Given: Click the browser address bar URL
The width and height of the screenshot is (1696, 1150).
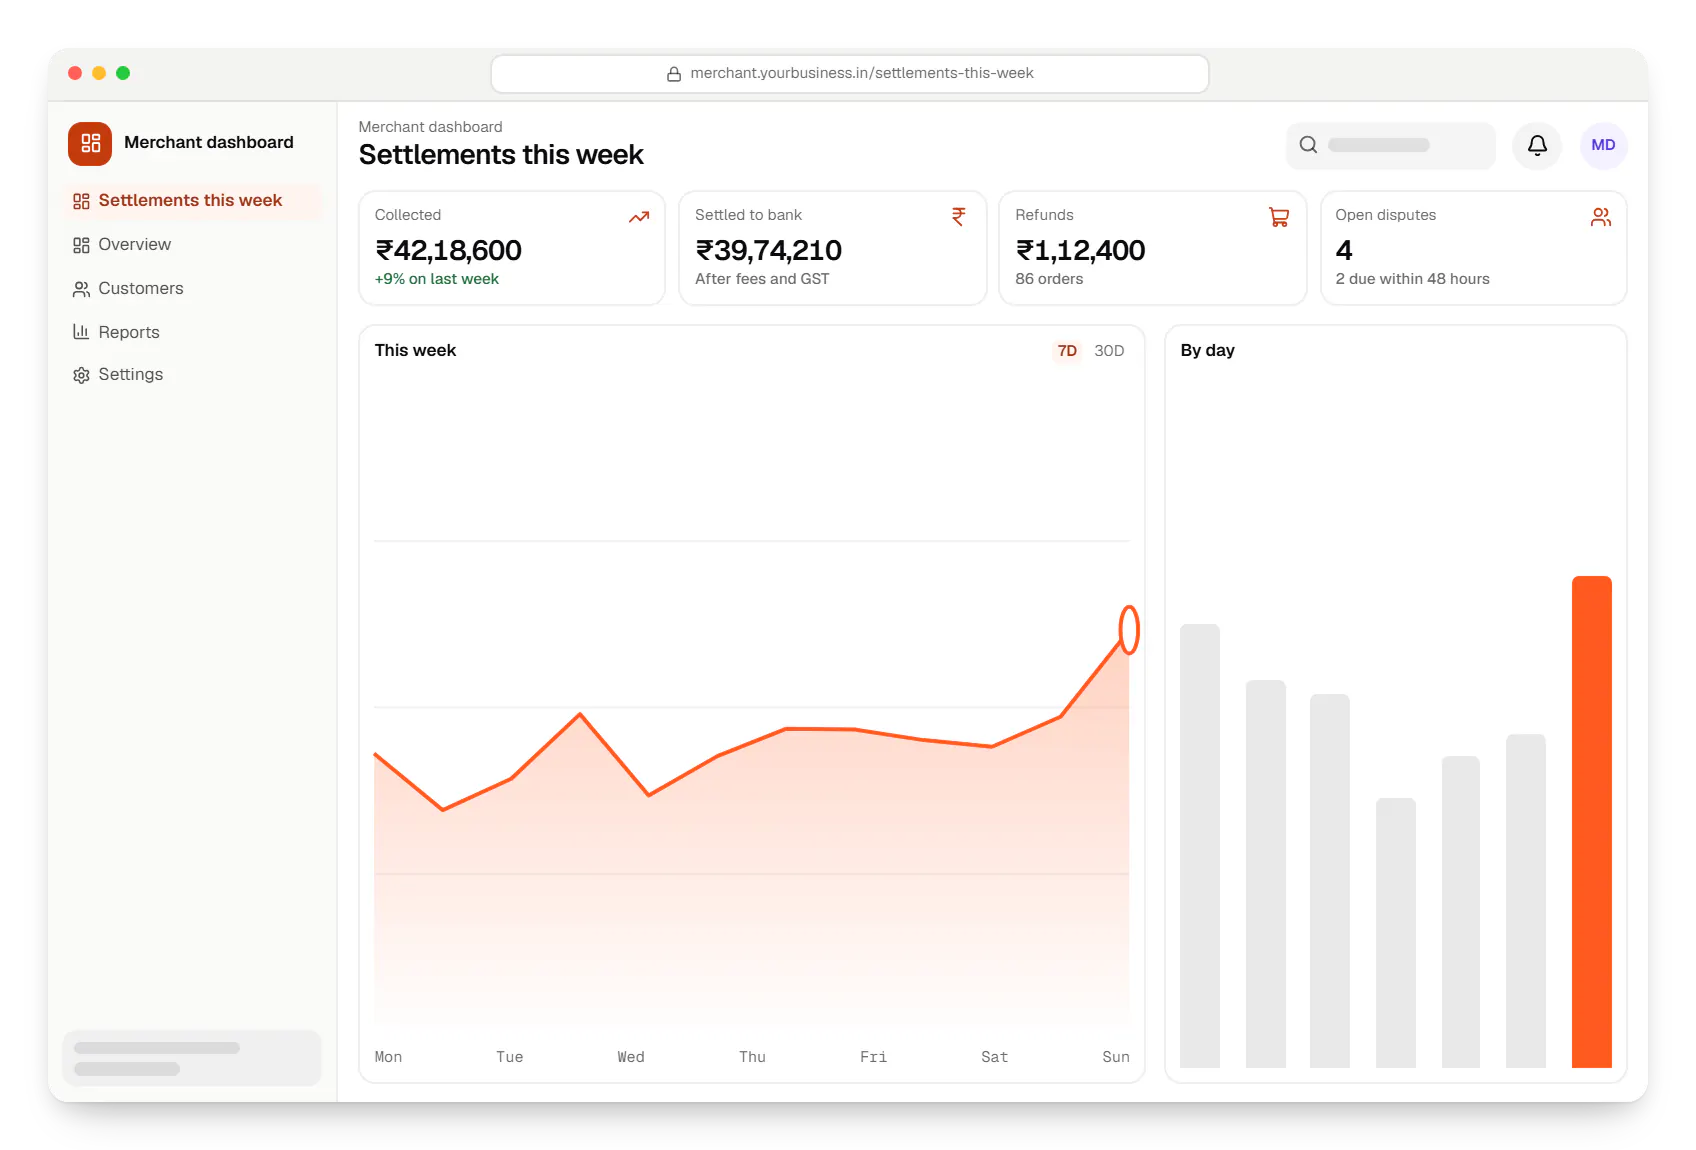Looking at the screenshot, I should point(850,74).
